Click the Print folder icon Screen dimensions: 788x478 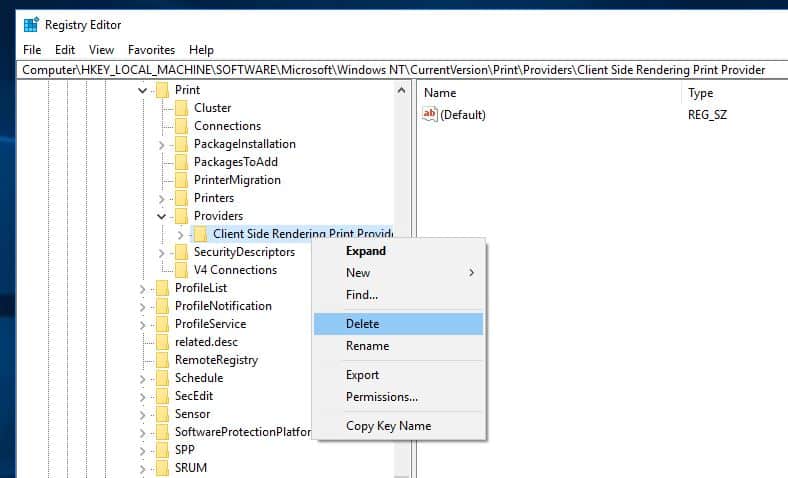click(162, 90)
